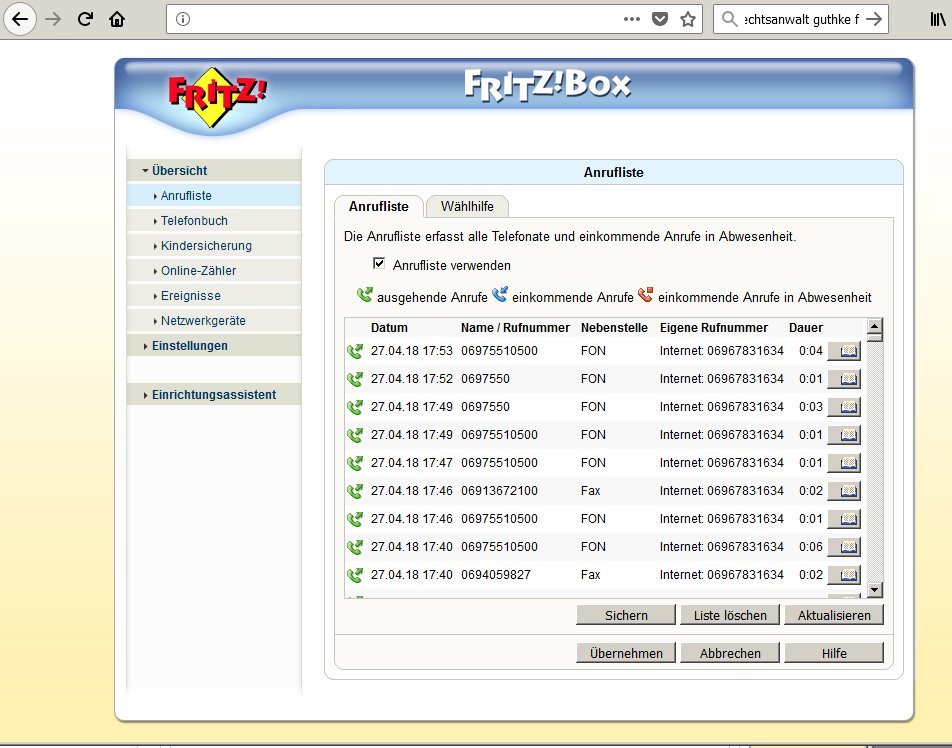Click the 'Eigene Rufnummer' column header
The image size is (952, 748).
(x=713, y=328)
